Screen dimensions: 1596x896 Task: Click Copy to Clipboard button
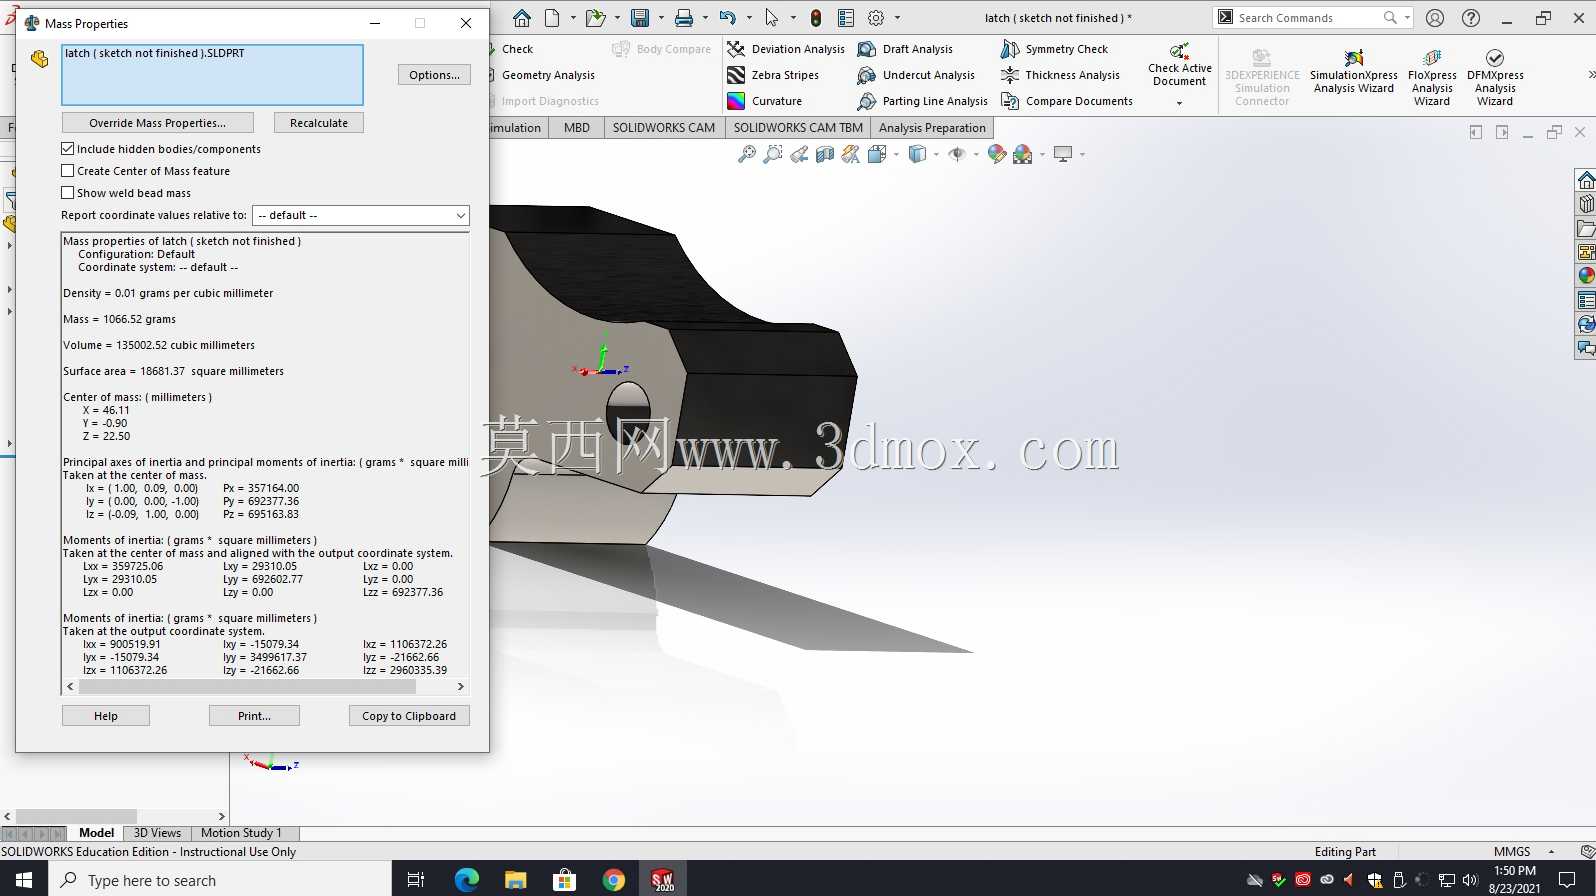click(409, 716)
